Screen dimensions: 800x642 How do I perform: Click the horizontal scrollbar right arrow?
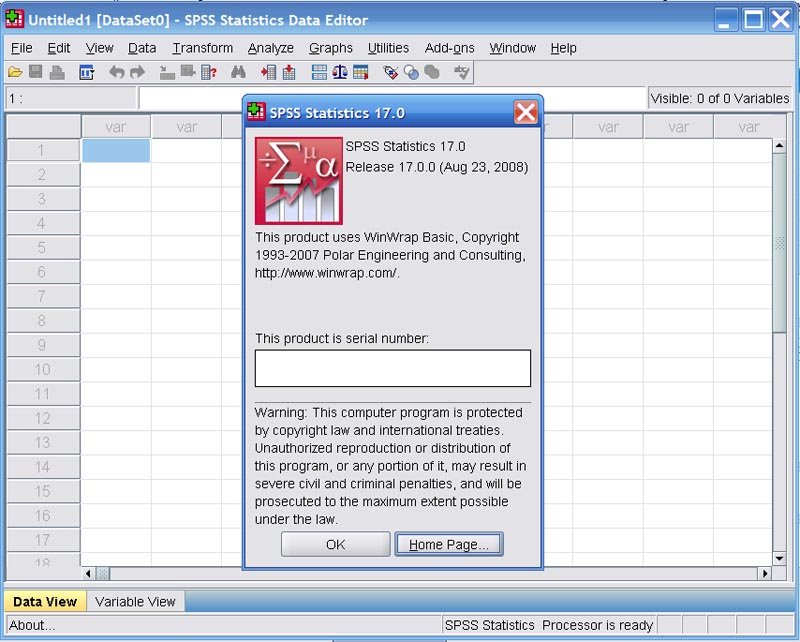click(x=765, y=574)
